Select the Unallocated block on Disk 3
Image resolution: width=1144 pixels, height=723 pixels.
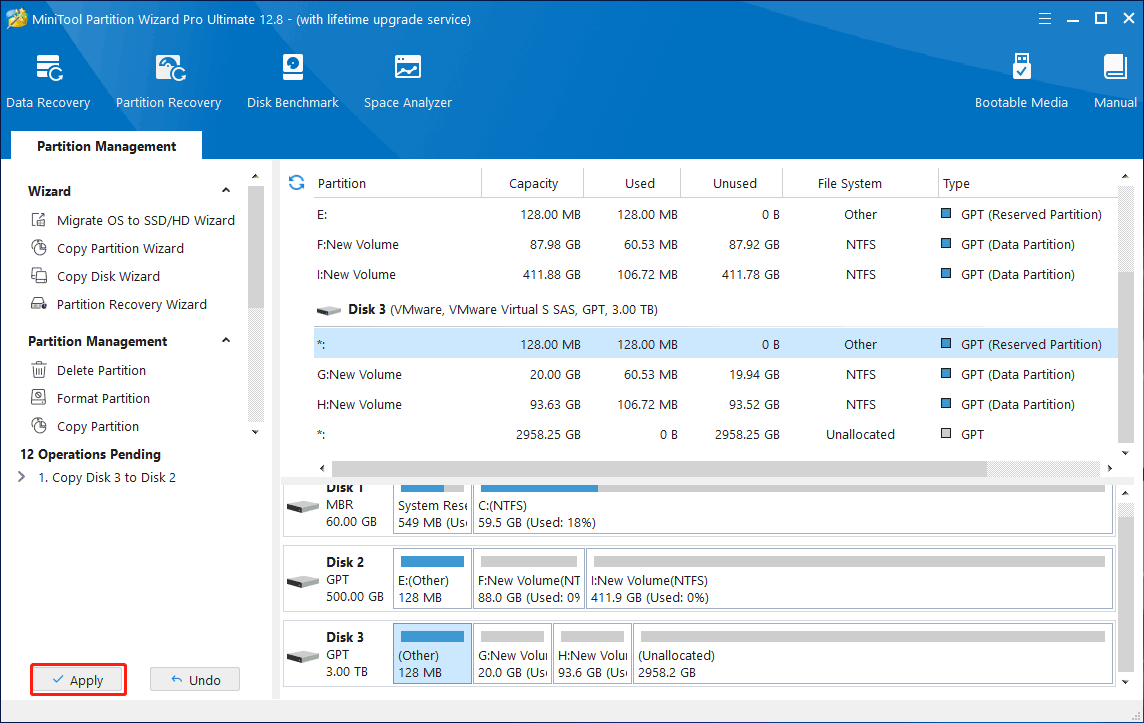coord(873,654)
